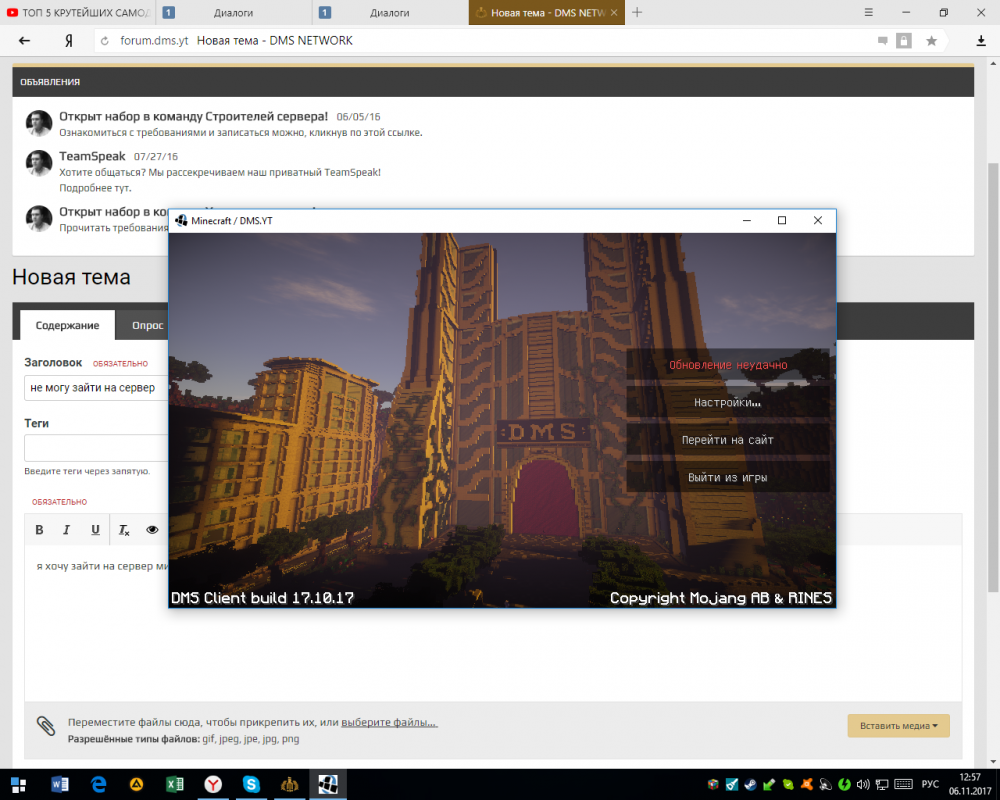Switch to the 'Опрос' tab
The height and width of the screenshot is (800, 1000).
click(x=147, y=325)
